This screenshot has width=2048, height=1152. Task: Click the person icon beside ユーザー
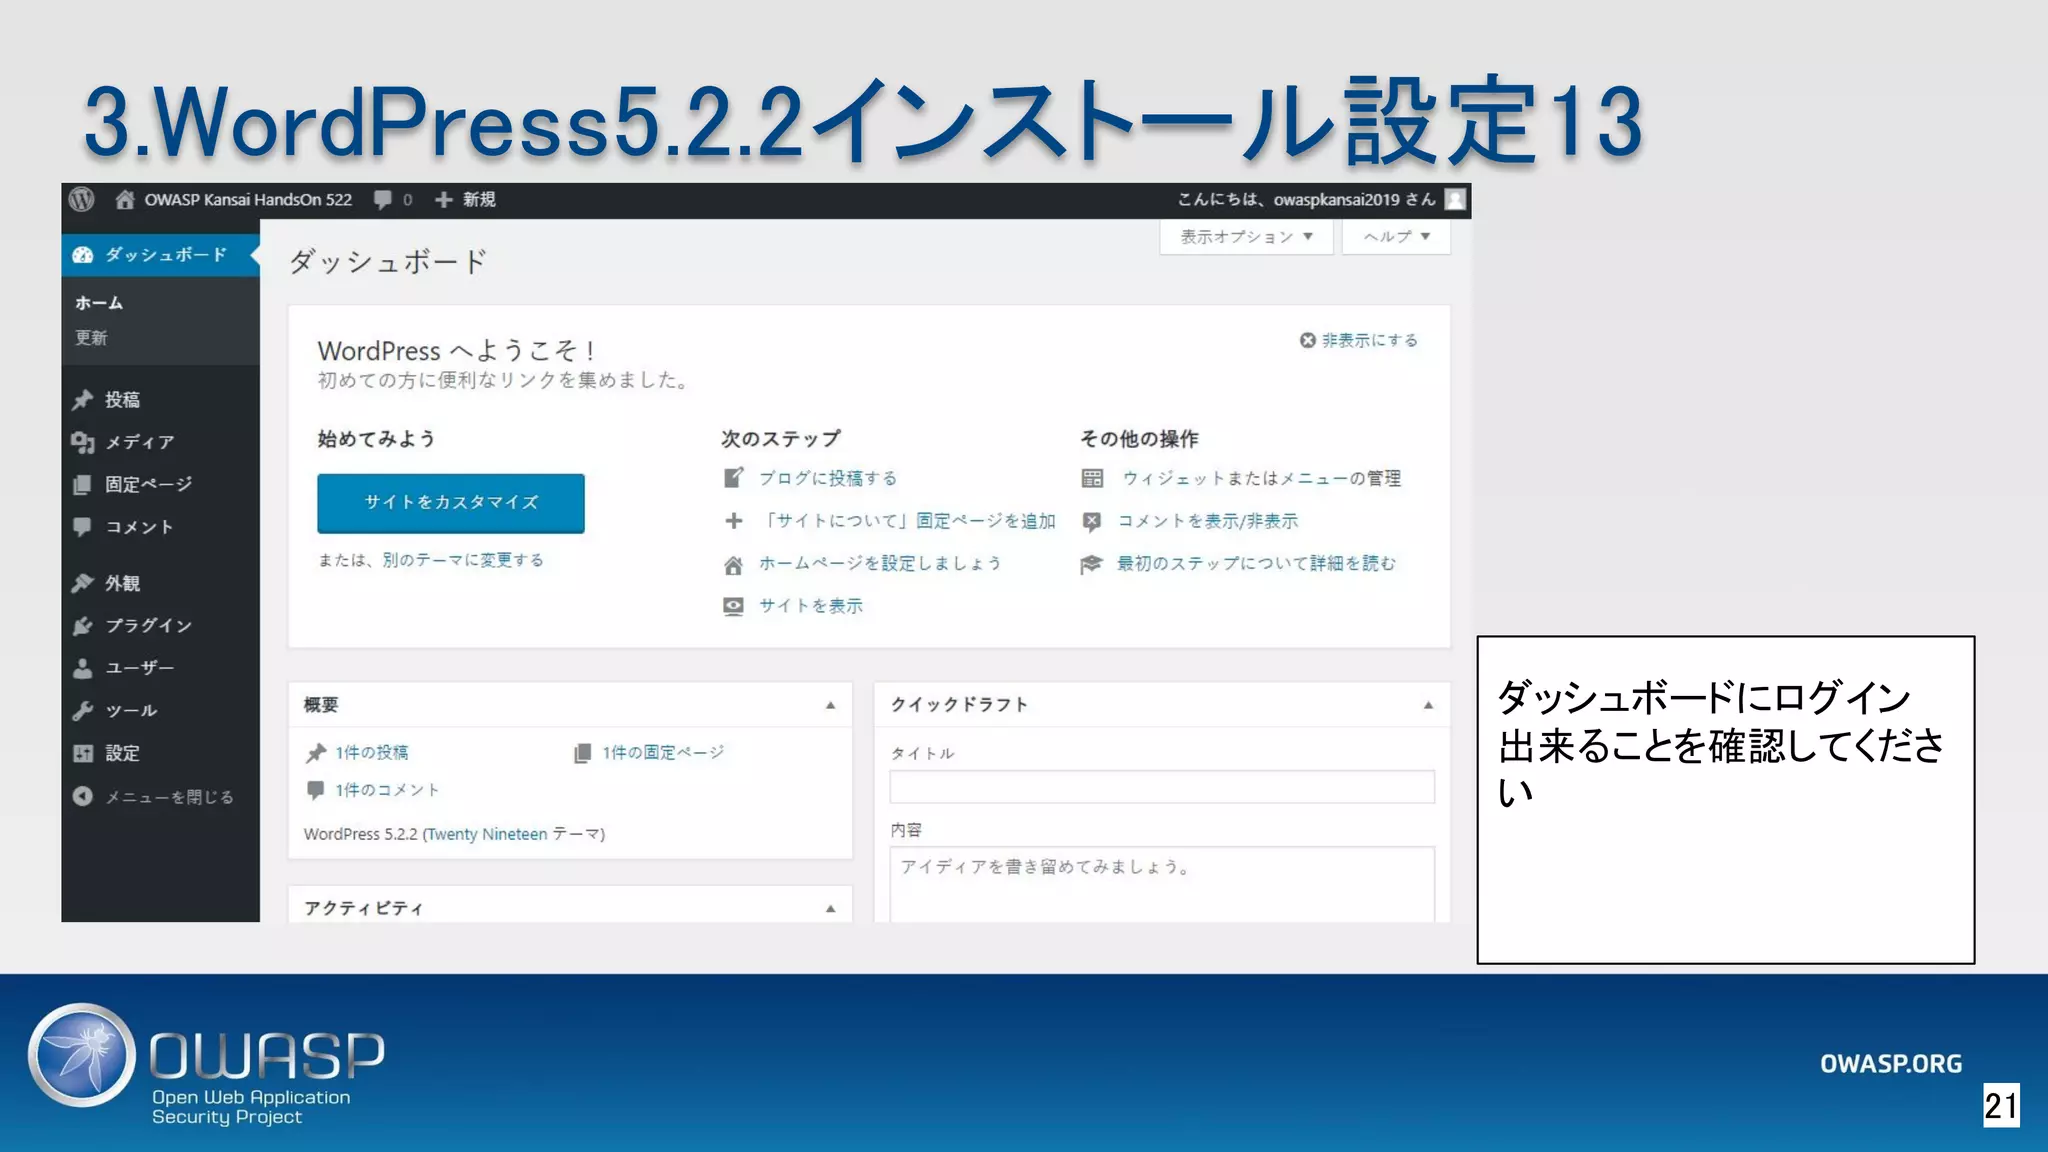(83, 668)
